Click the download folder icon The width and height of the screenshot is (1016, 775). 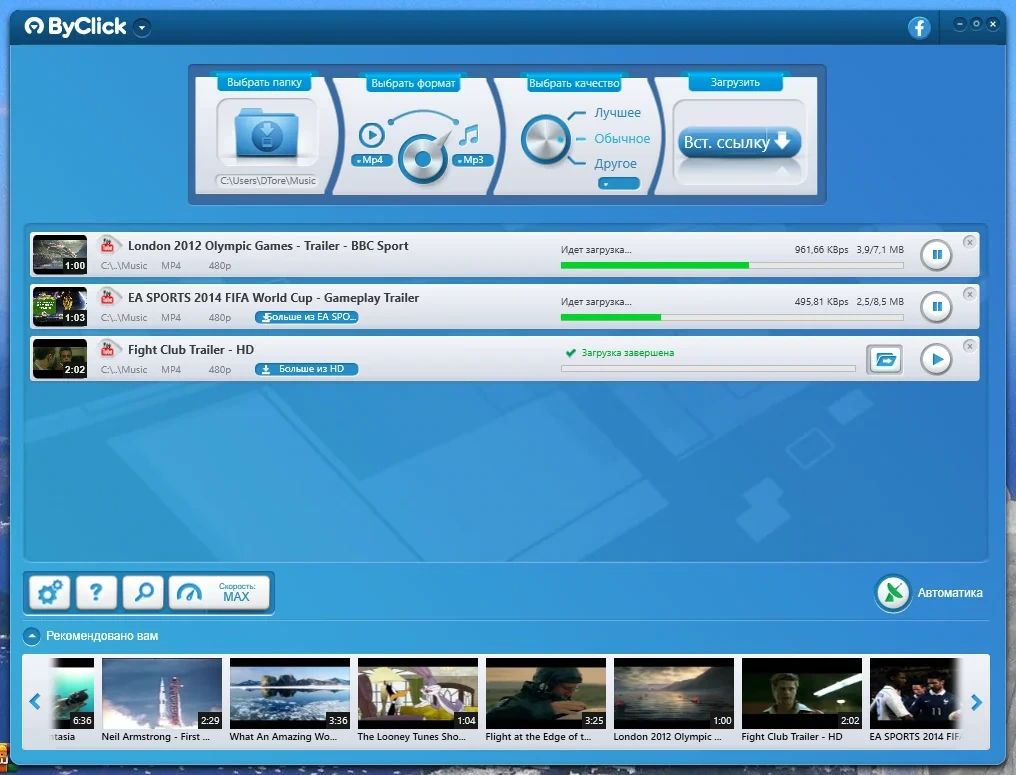tap(267, 133)
